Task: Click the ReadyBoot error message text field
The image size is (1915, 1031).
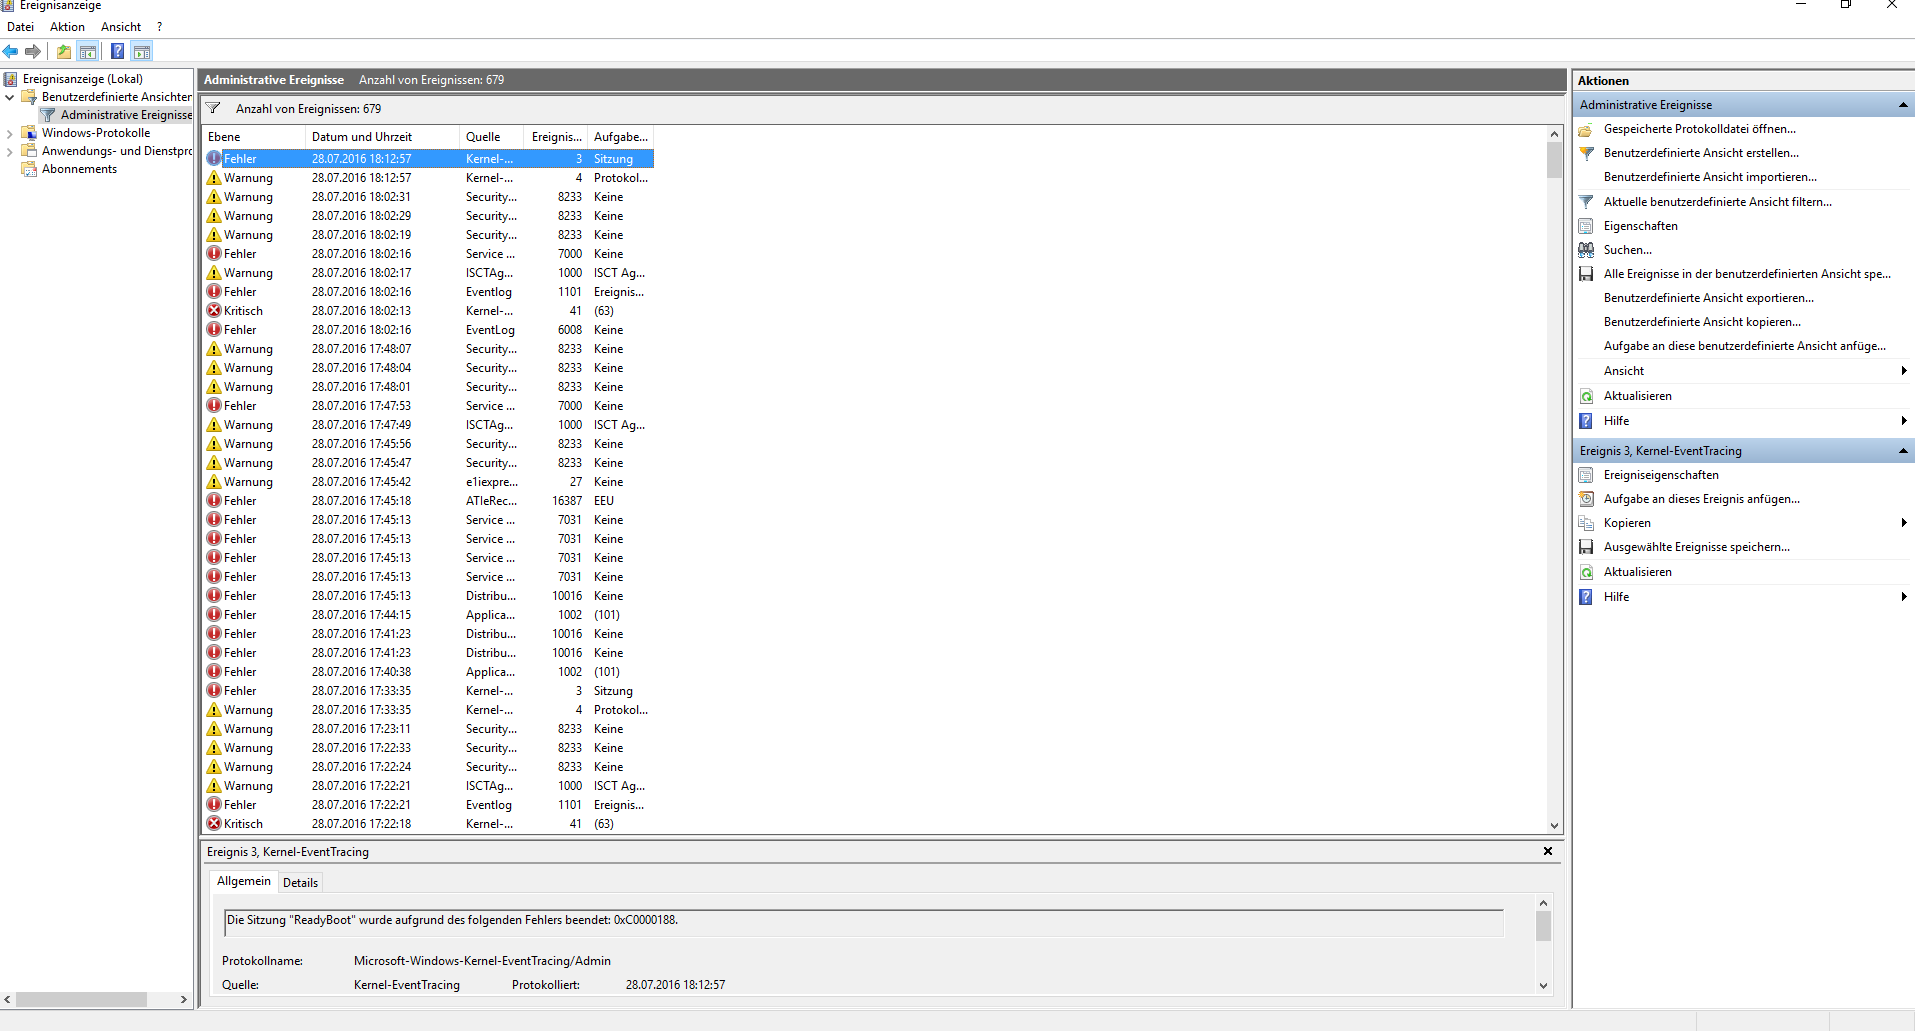Action: (864, 922)
